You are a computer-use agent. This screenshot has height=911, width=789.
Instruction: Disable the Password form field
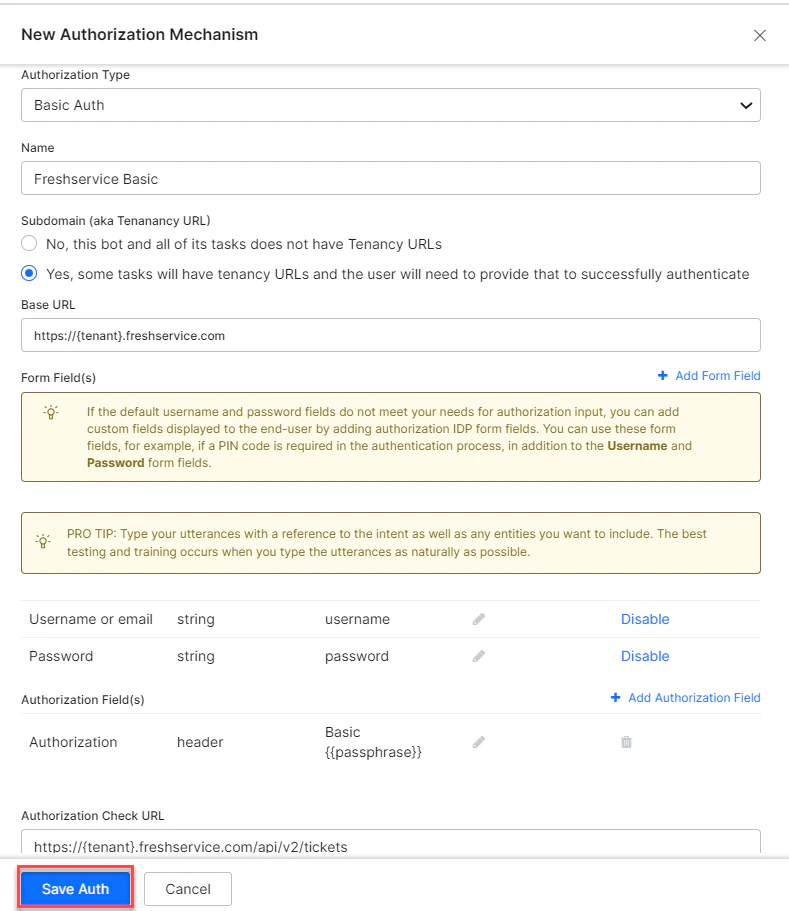[645, 656]
